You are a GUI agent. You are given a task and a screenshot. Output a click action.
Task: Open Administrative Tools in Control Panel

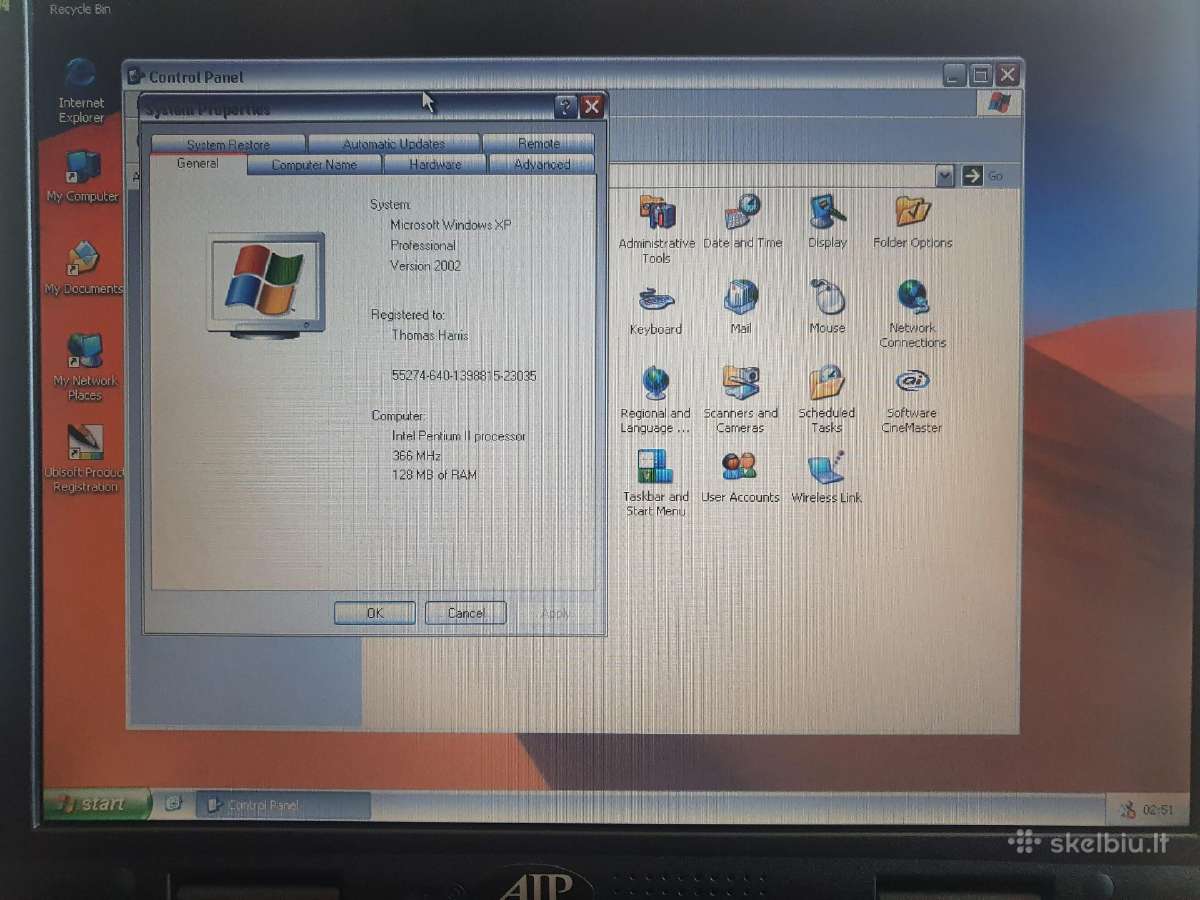click(656, 229)
